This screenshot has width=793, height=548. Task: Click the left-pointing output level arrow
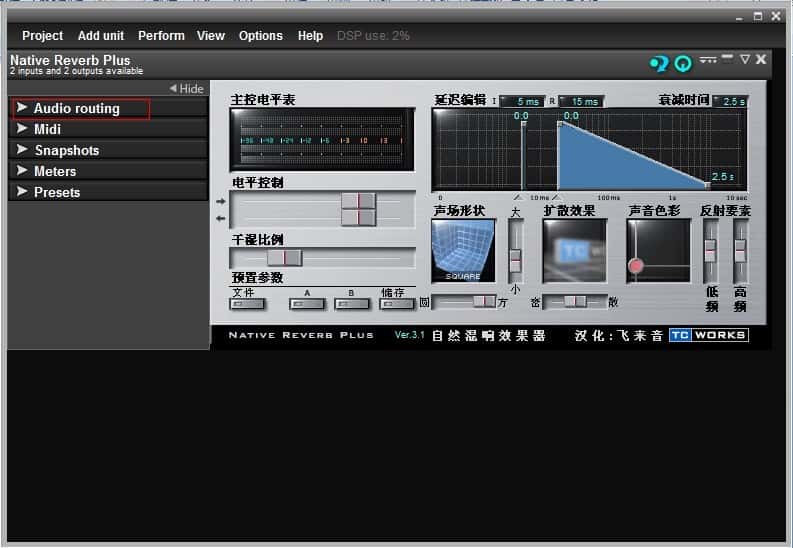221,218
